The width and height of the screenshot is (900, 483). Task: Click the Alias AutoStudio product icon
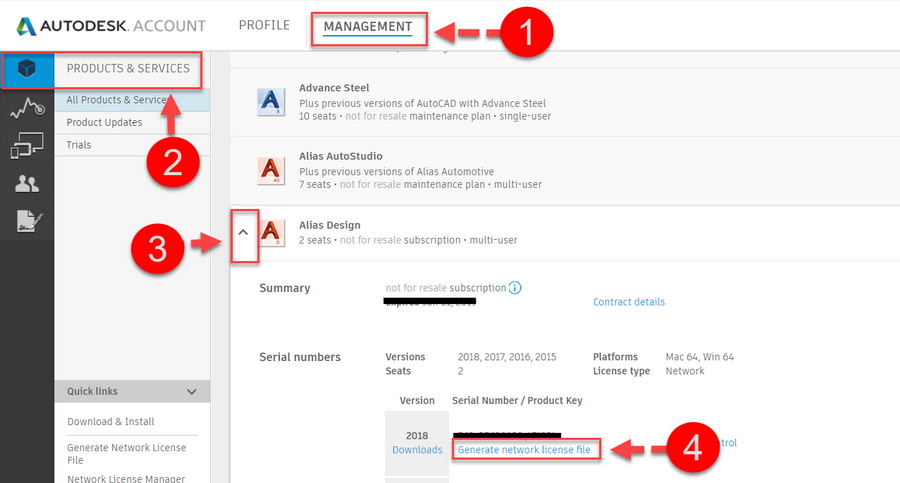[x=270, y=171]
